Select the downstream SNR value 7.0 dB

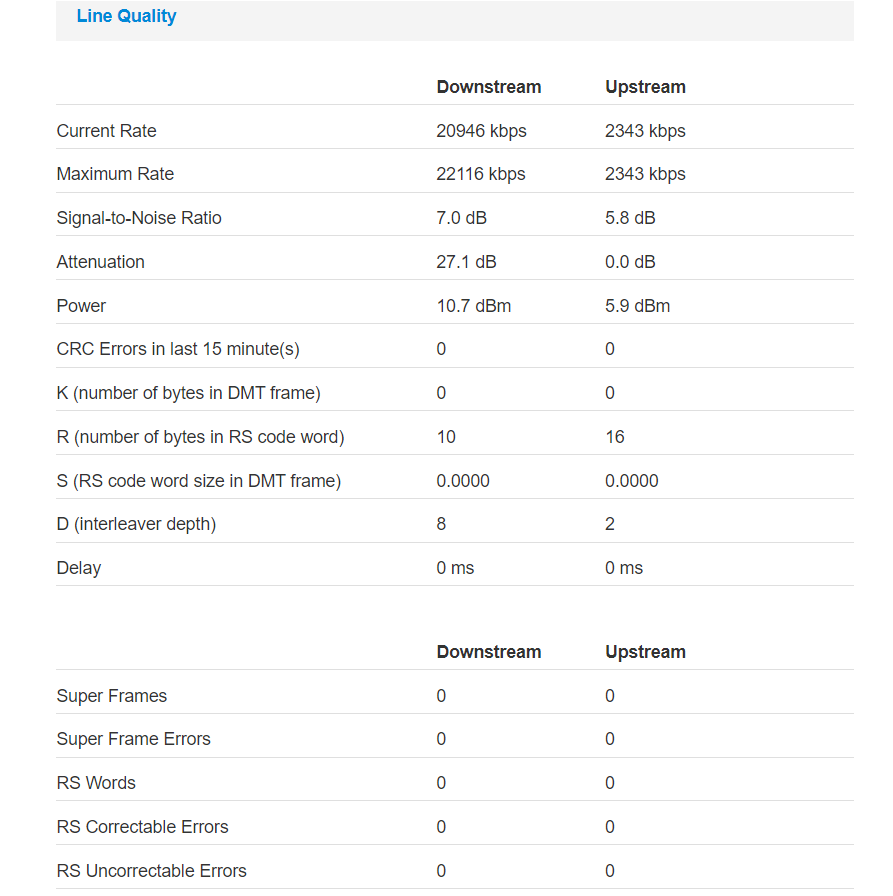pyautogui.click(x=461, y=218)
